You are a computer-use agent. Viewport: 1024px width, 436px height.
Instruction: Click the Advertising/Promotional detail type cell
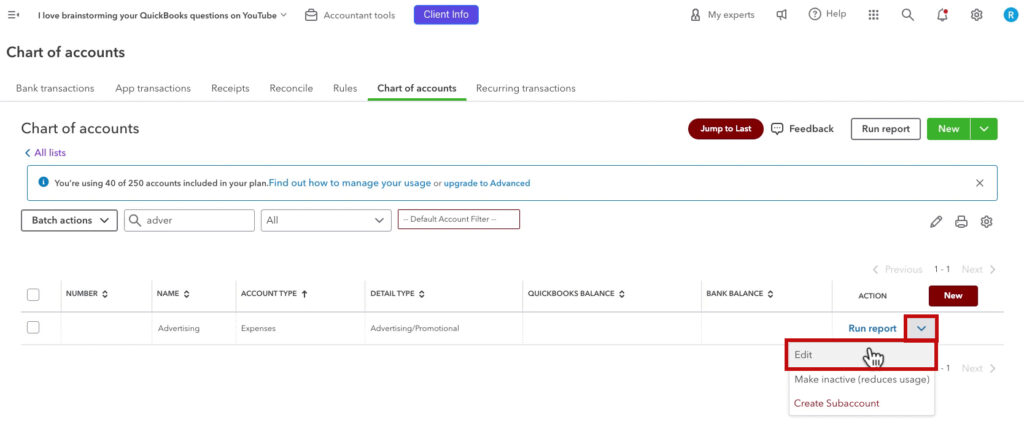click(415, 328)
